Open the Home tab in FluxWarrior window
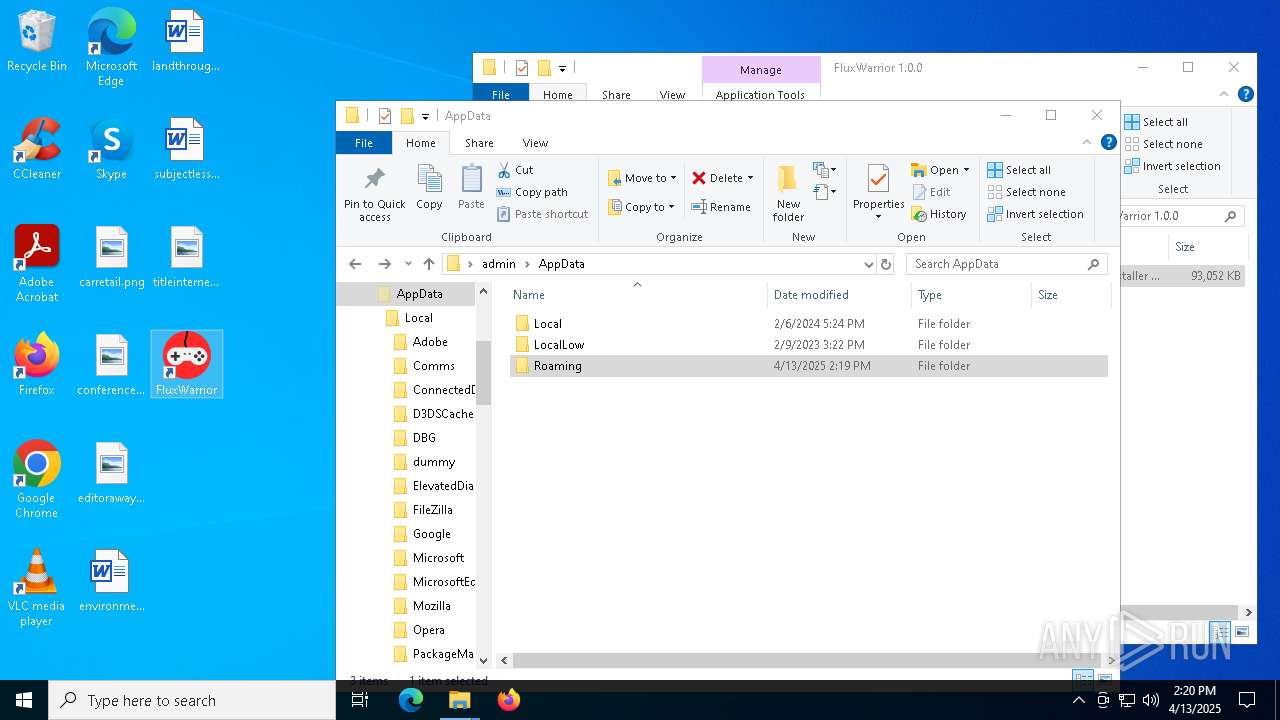 (x=558, y=95)
